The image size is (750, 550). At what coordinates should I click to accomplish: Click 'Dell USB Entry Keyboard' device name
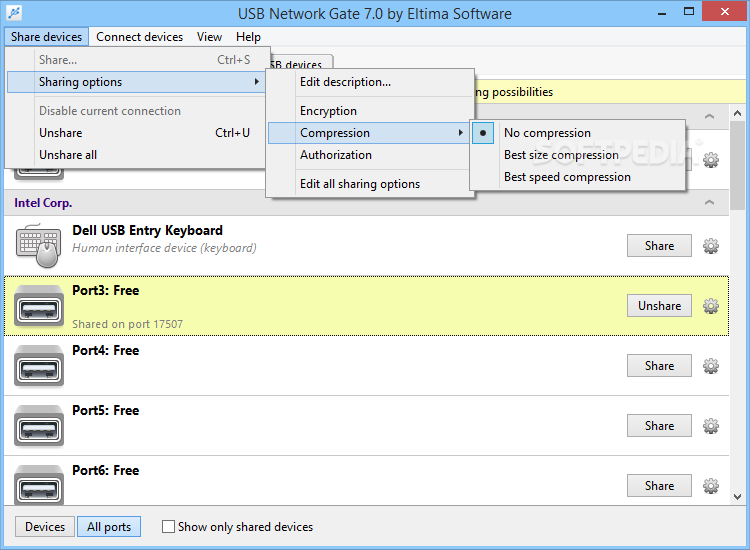[147, 231]
